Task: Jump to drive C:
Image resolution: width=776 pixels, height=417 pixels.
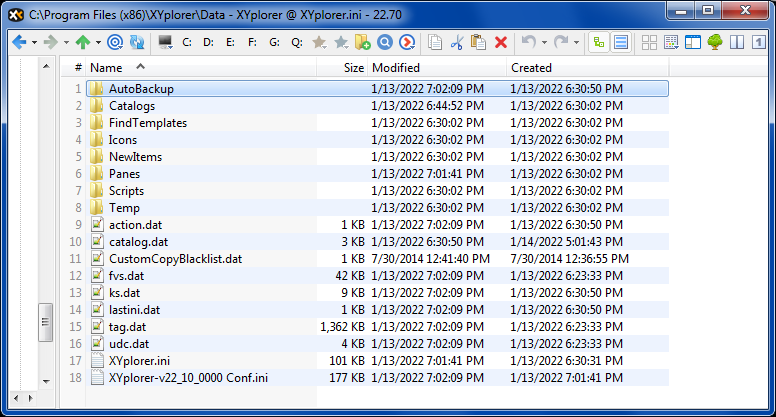Action: [187, 43]
